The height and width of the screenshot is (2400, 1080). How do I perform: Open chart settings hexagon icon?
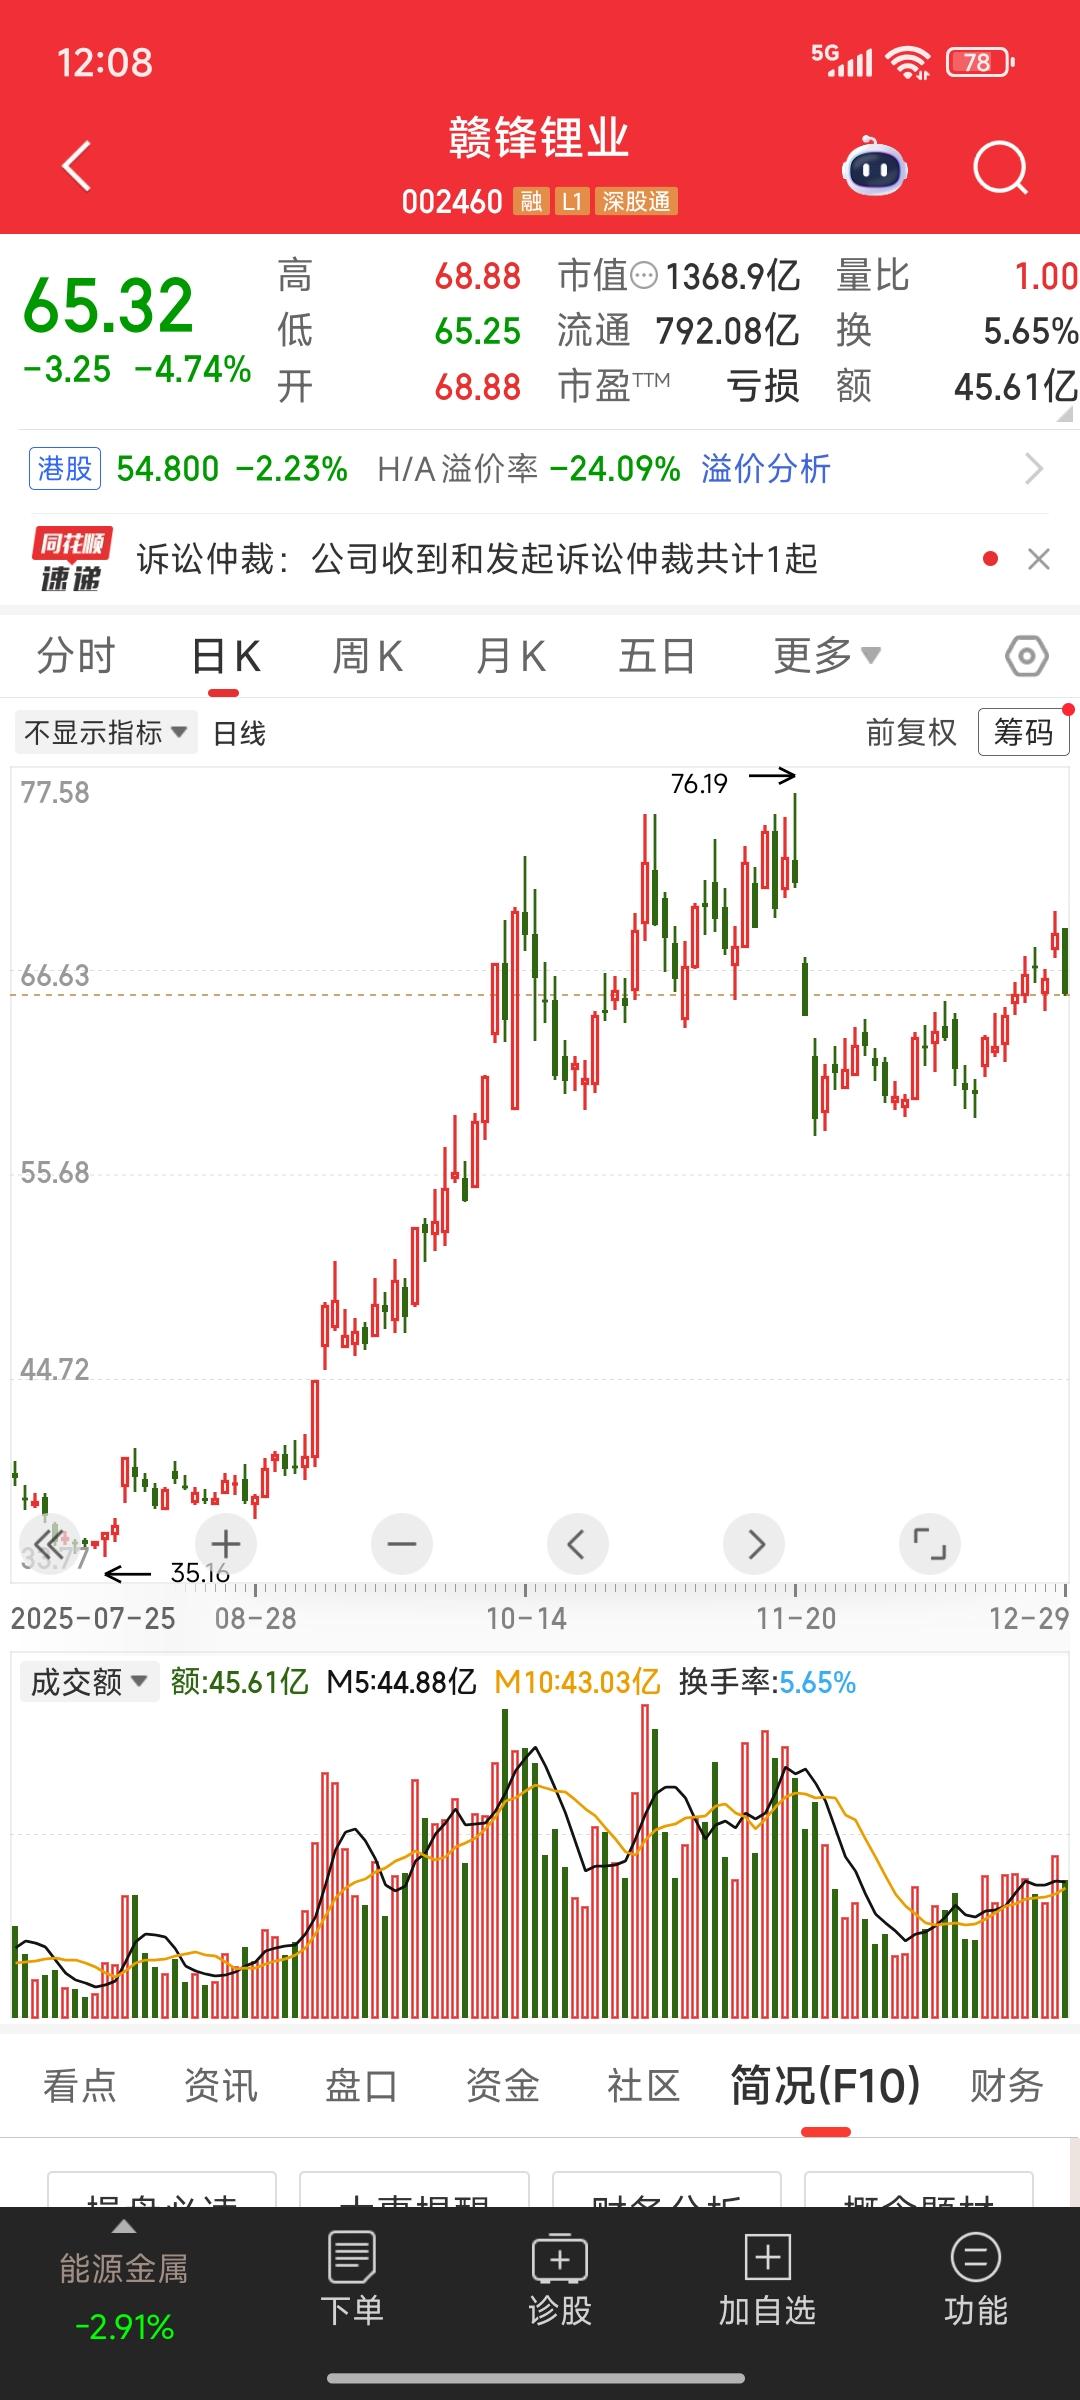coord(1027,657)
